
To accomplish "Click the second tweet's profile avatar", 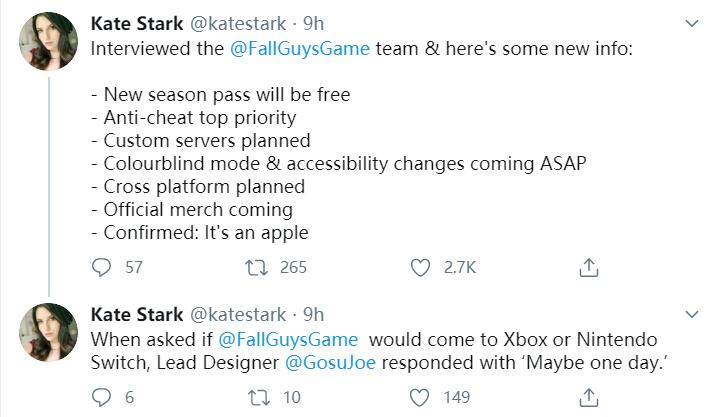I will (x=48, y=332).
